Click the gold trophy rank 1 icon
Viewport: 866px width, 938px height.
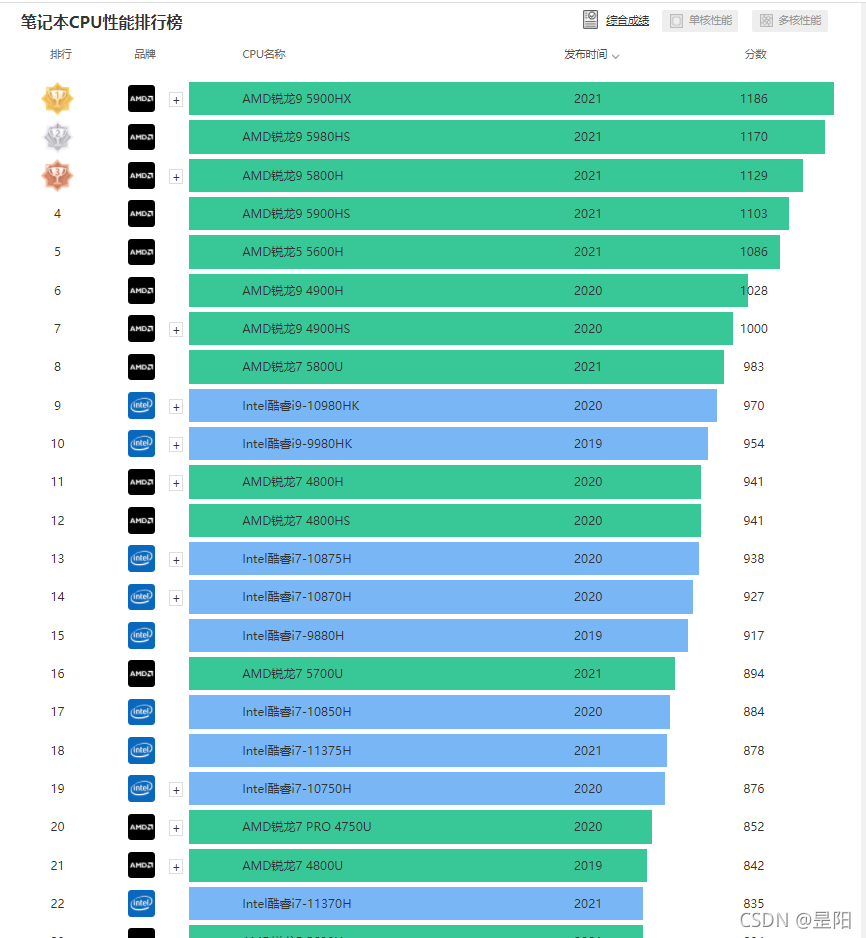click(57, 98)
